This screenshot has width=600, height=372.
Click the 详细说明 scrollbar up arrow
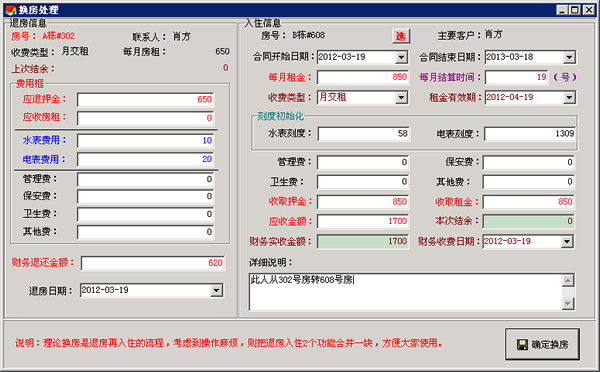tap(568, 281)
